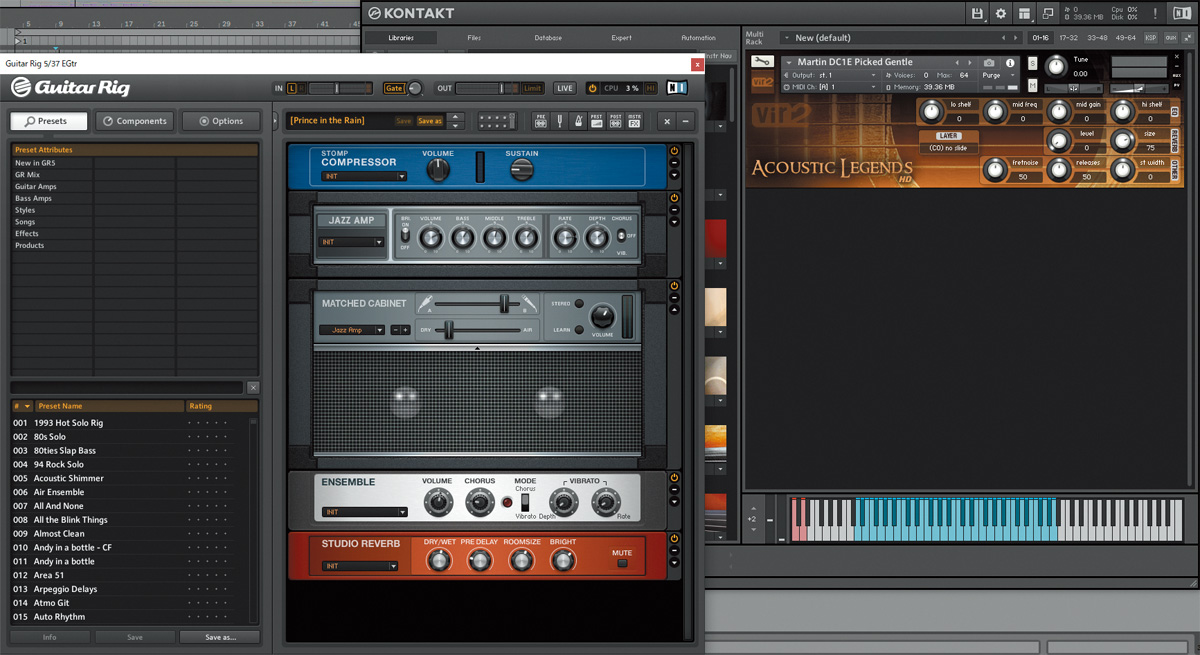Toggle Studio Reverb MUTE button
The height and width of the screenshot is (655, 1200).
[x=622, y=563]
